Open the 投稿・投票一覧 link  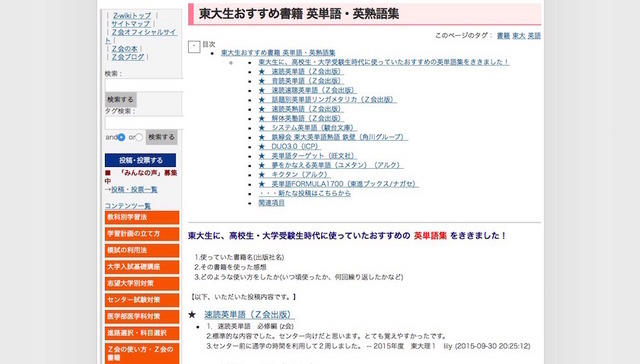[x=134, y=189]
